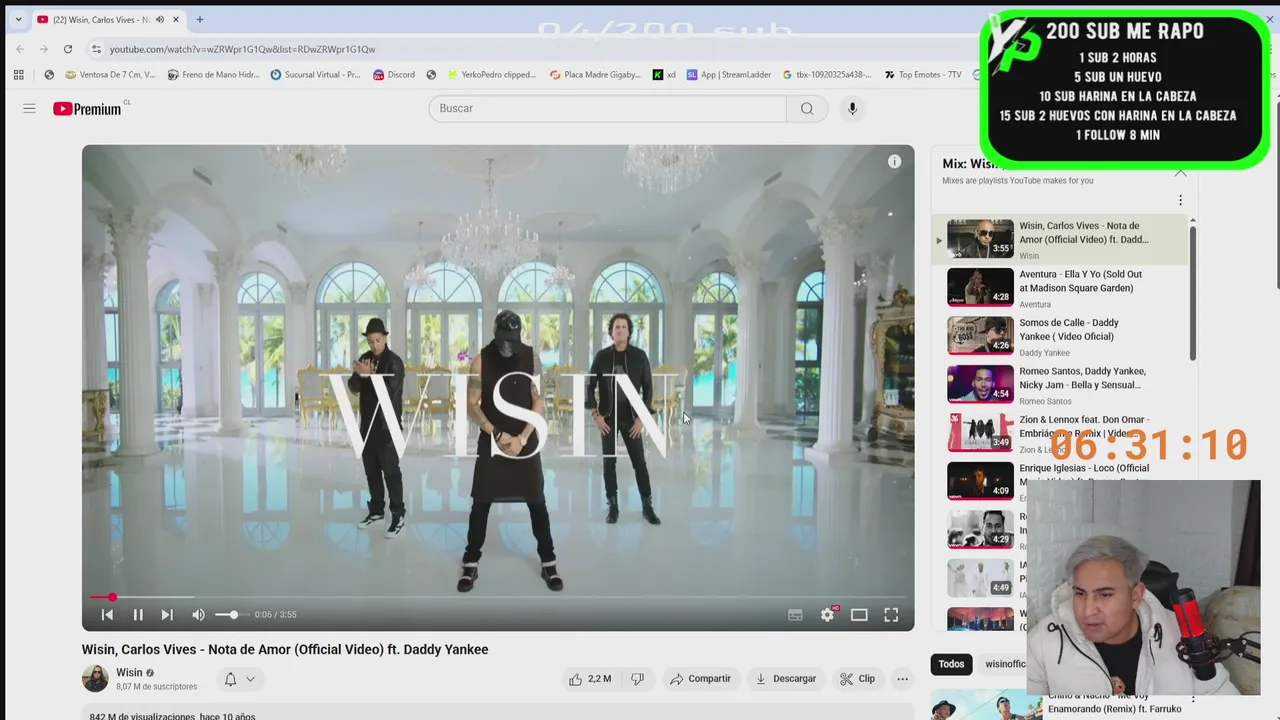Mute the video player volume

click(x=198, y=615)
